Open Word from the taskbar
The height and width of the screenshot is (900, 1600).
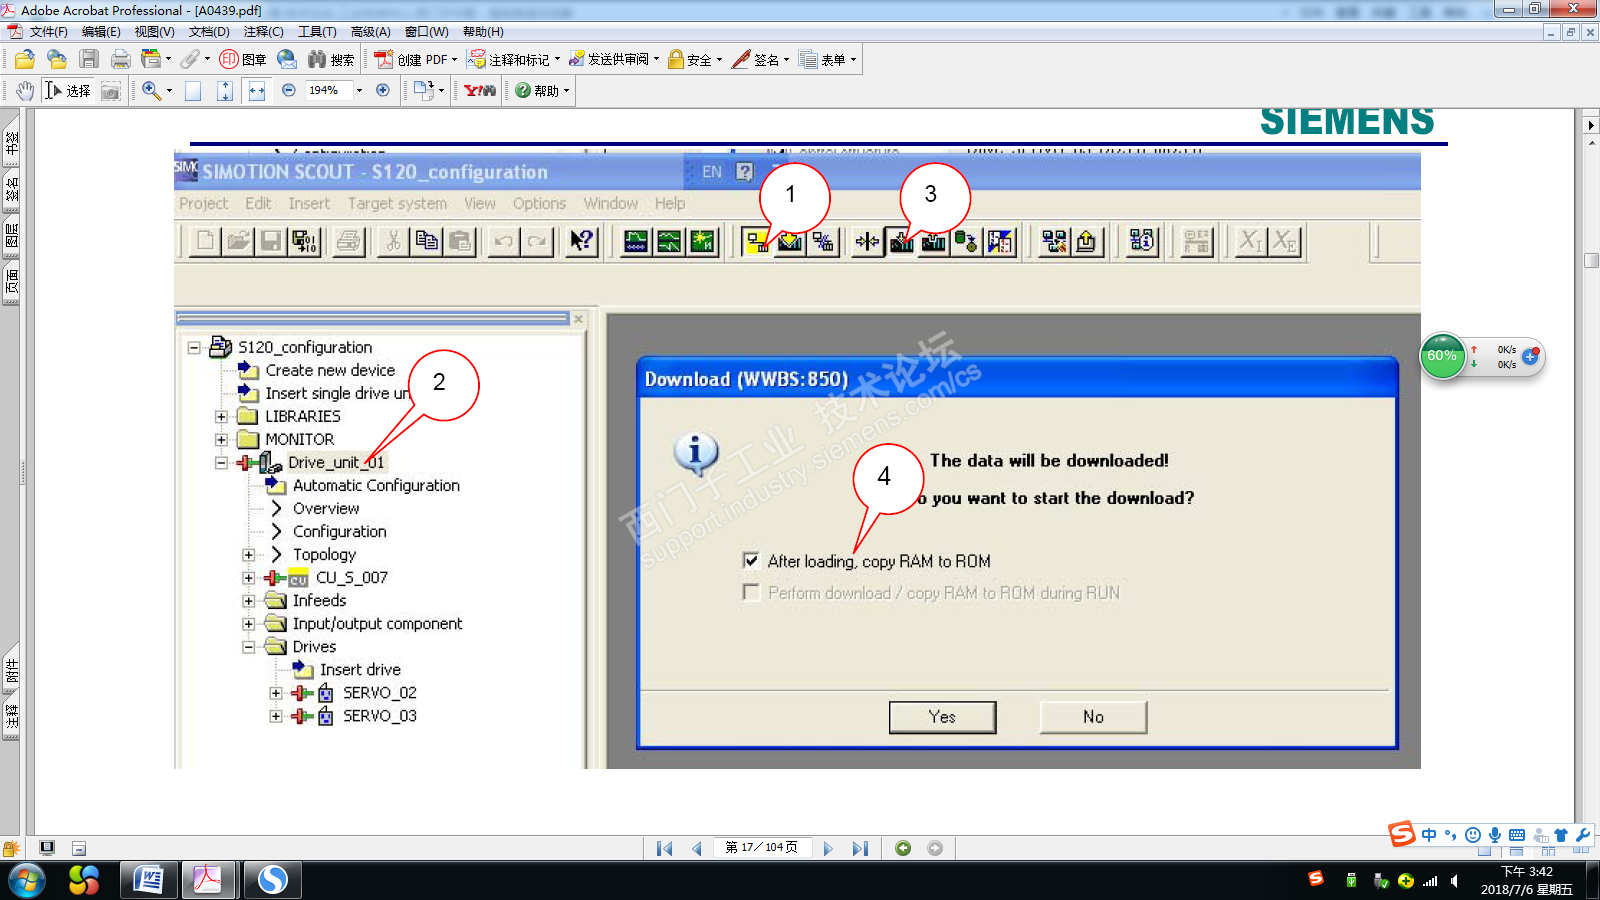148,881
